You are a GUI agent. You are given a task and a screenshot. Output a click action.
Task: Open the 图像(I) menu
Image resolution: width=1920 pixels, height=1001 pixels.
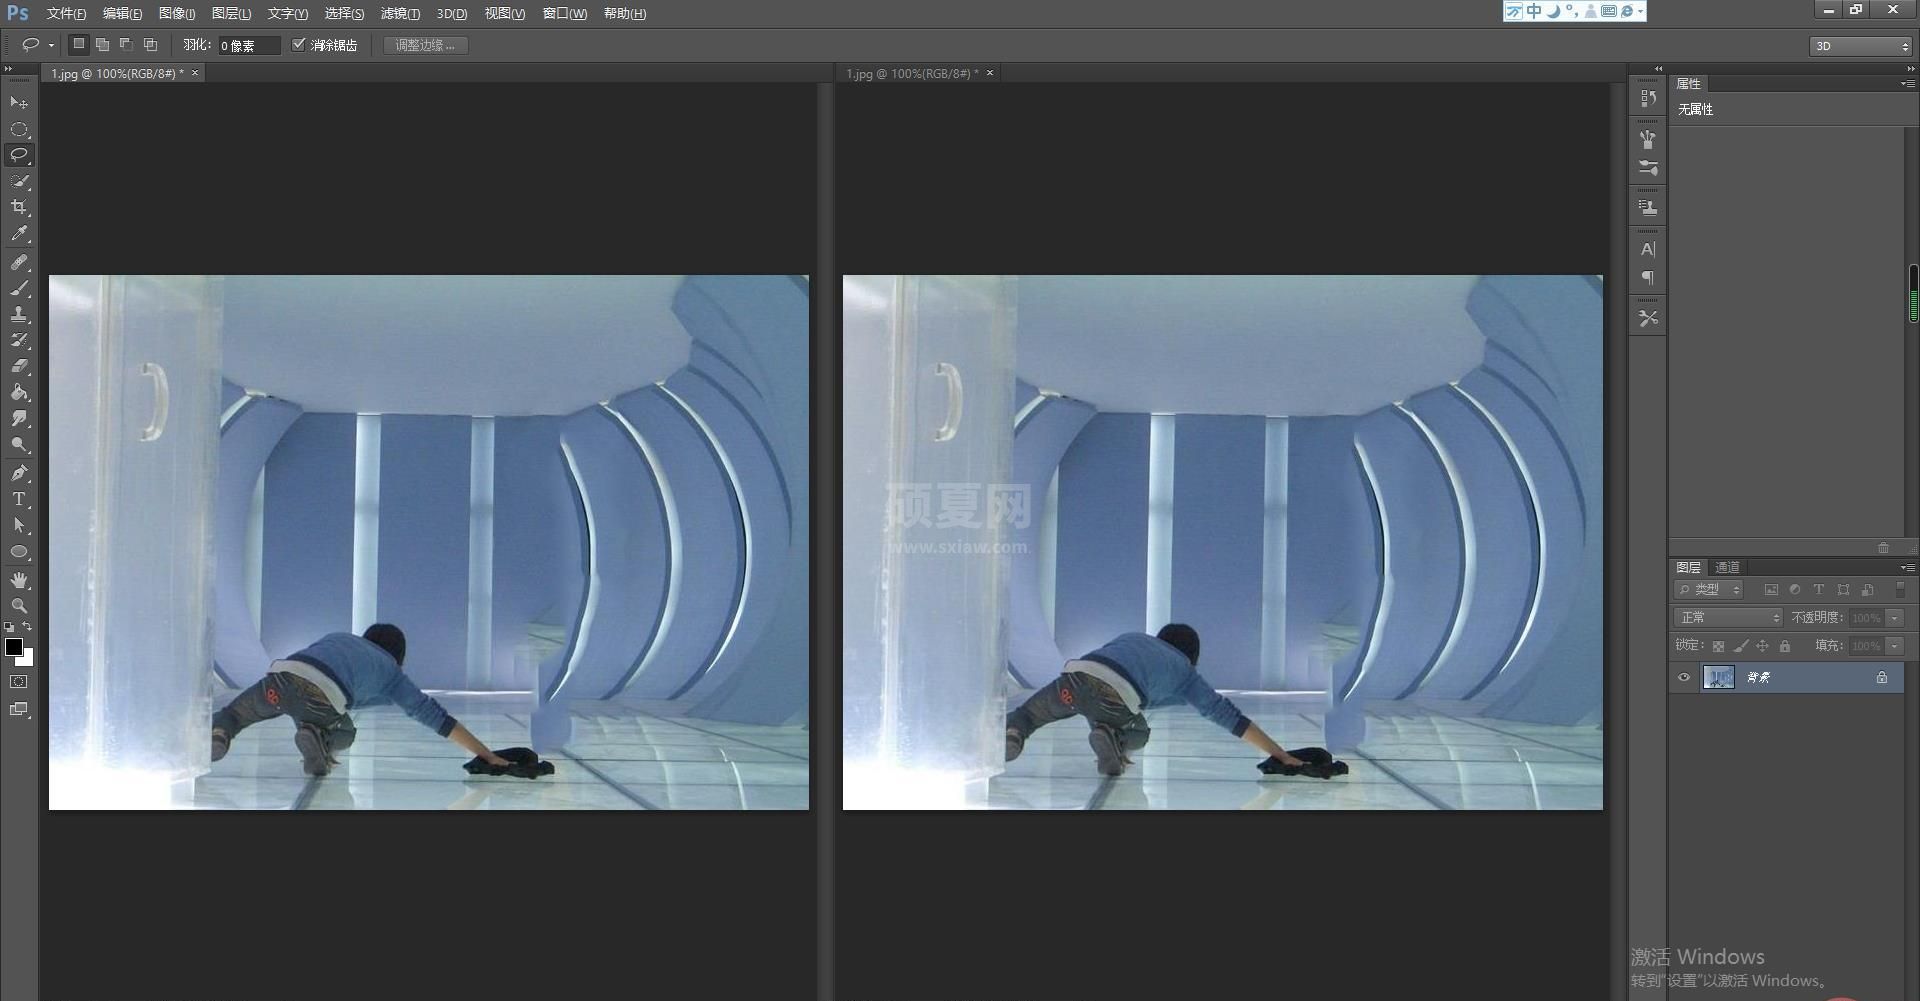[x=177, y=14]
